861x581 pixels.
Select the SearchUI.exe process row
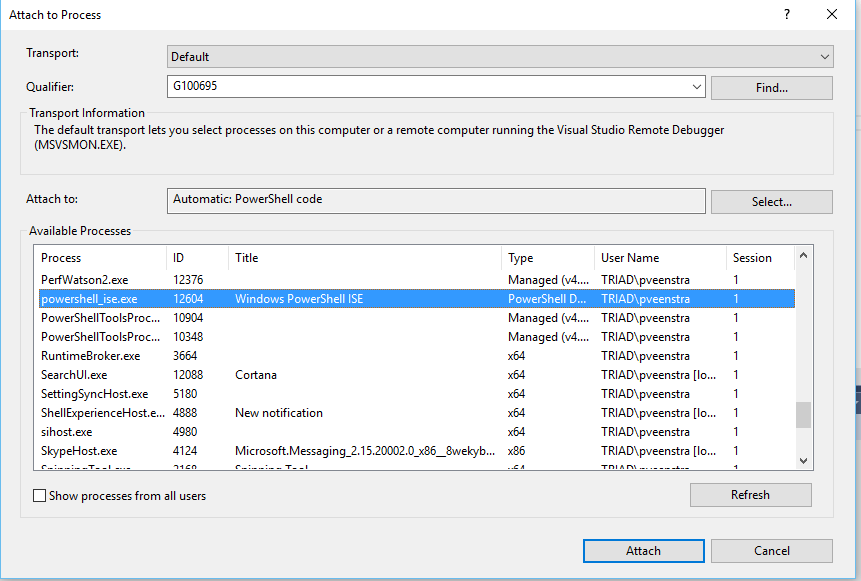(417, 375)
